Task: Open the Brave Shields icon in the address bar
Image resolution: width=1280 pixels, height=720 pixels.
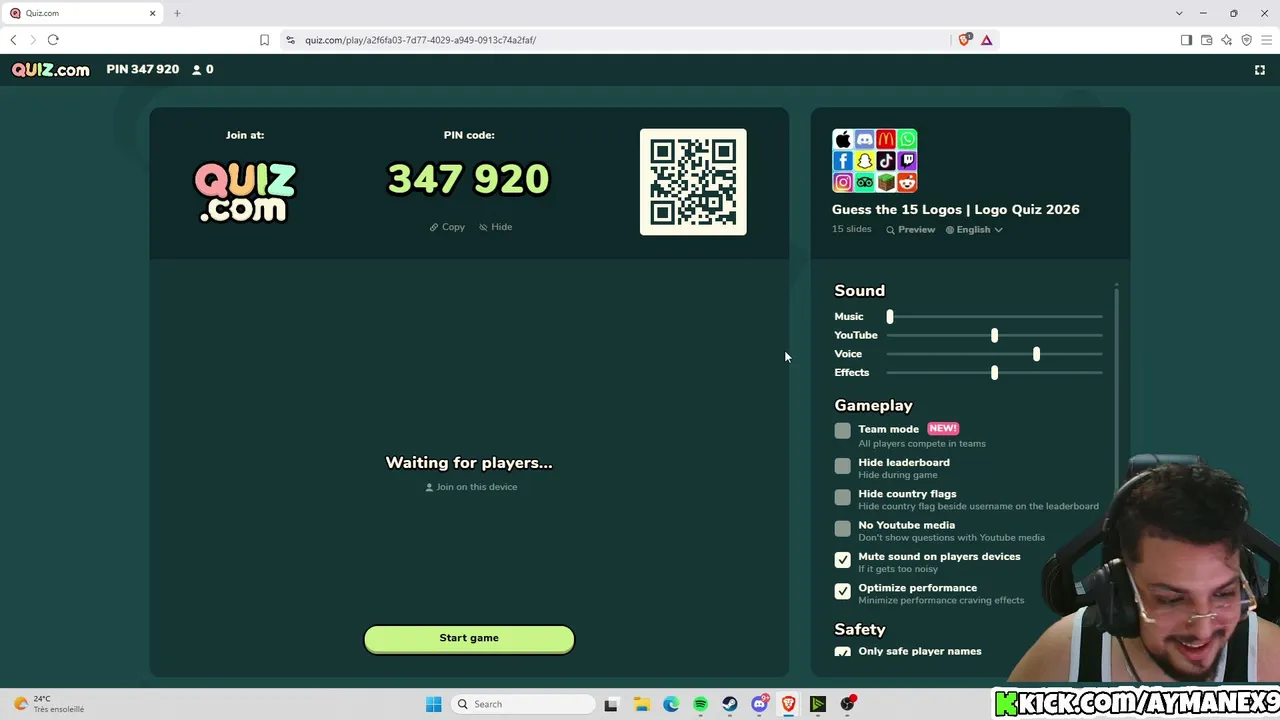Action: click(965, 40)
